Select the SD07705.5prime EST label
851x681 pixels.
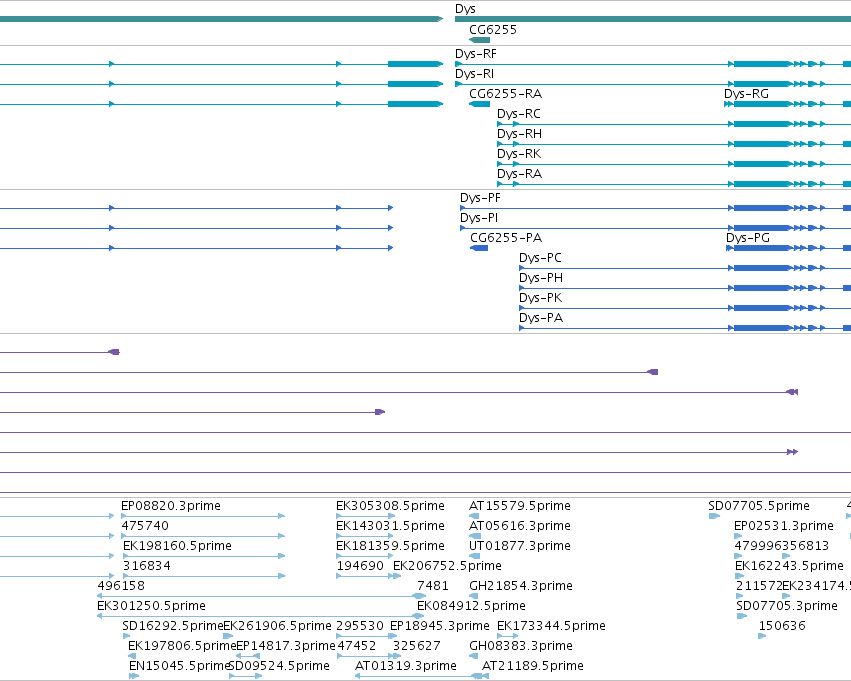point(759,506)
